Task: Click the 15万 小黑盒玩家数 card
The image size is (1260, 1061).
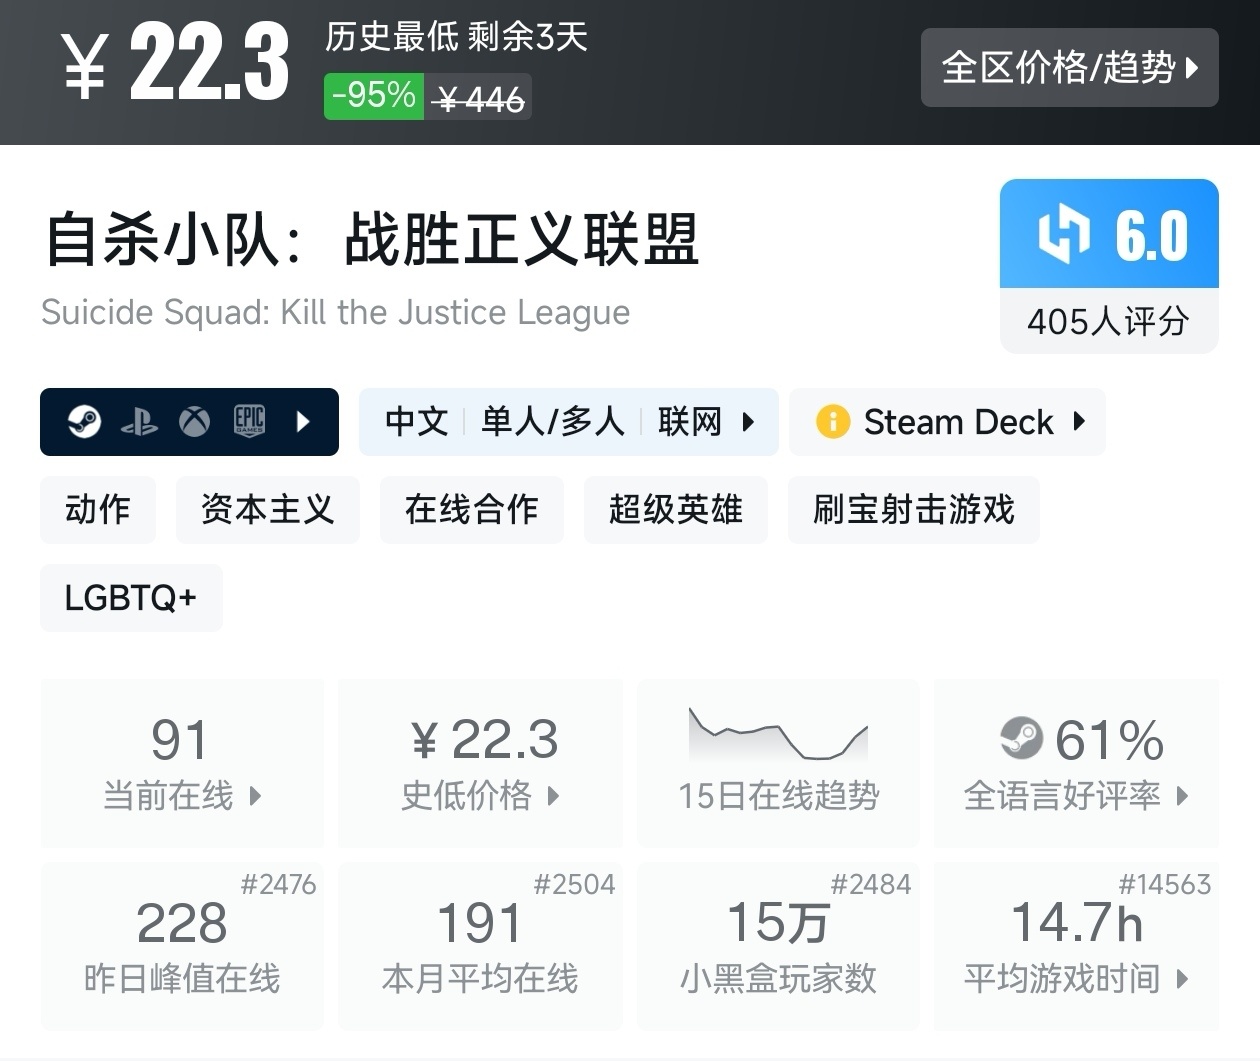Action: tap(778, 946)
